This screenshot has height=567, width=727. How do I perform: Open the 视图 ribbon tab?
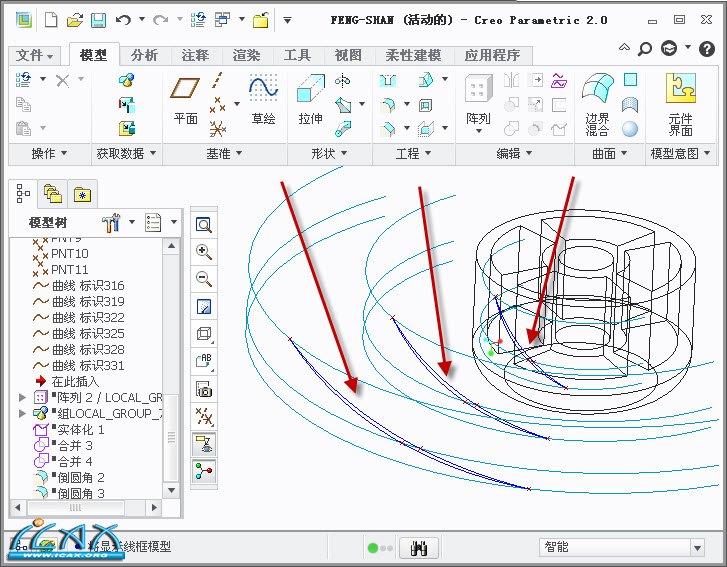point(348,56)
